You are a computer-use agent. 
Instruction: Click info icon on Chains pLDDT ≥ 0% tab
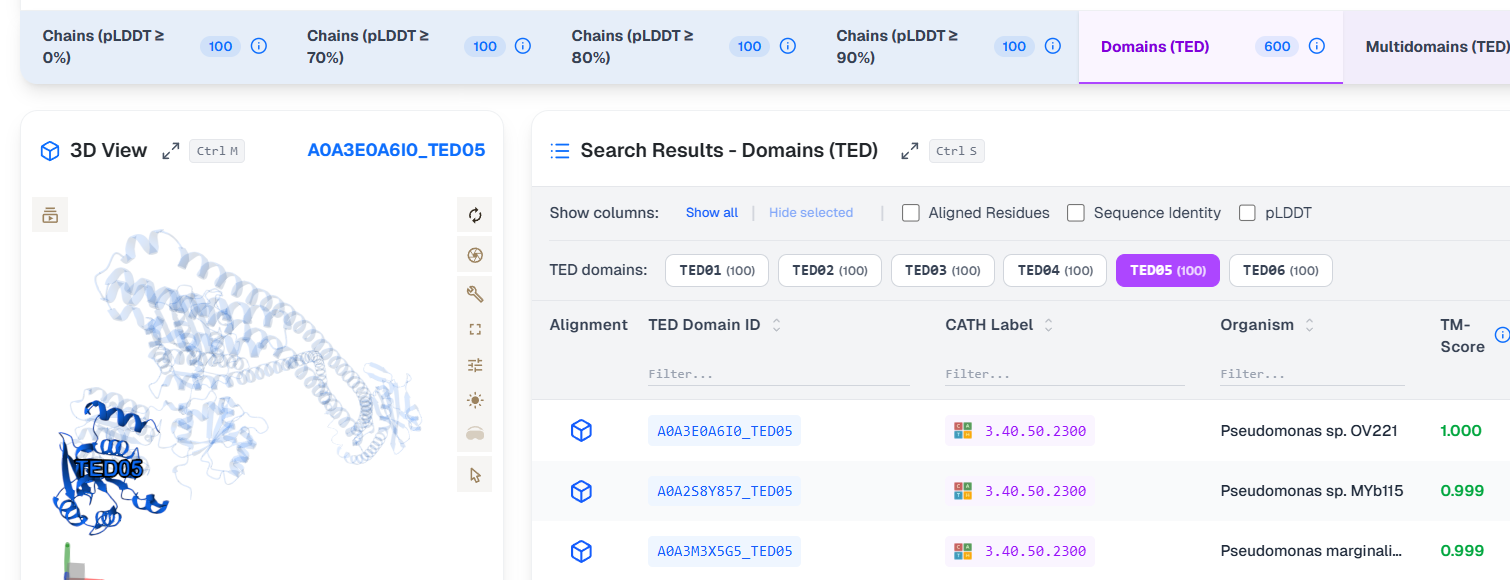coord(258,46)
